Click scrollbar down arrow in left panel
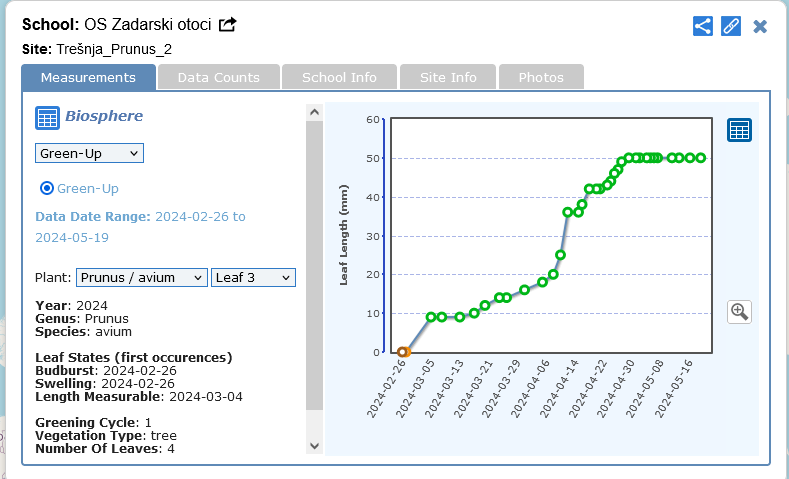 point(314,446)
